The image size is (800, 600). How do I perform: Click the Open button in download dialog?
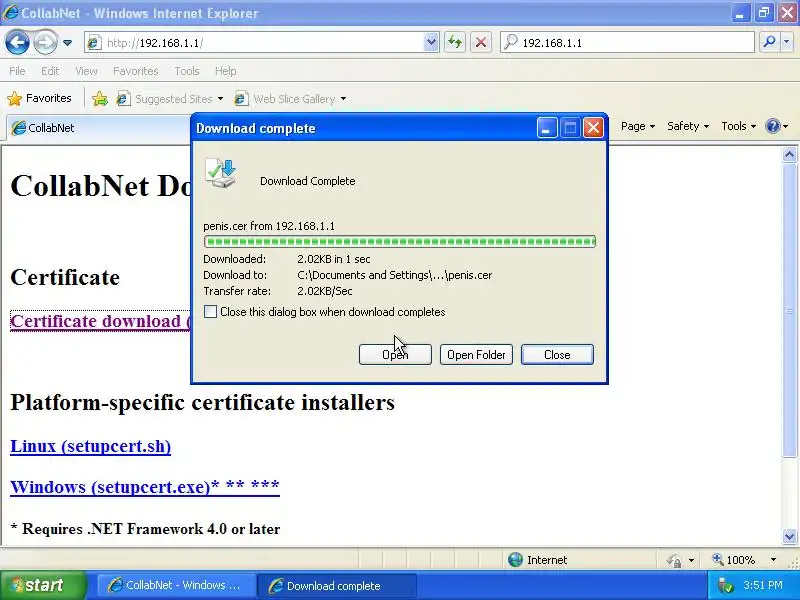(395, 355)
